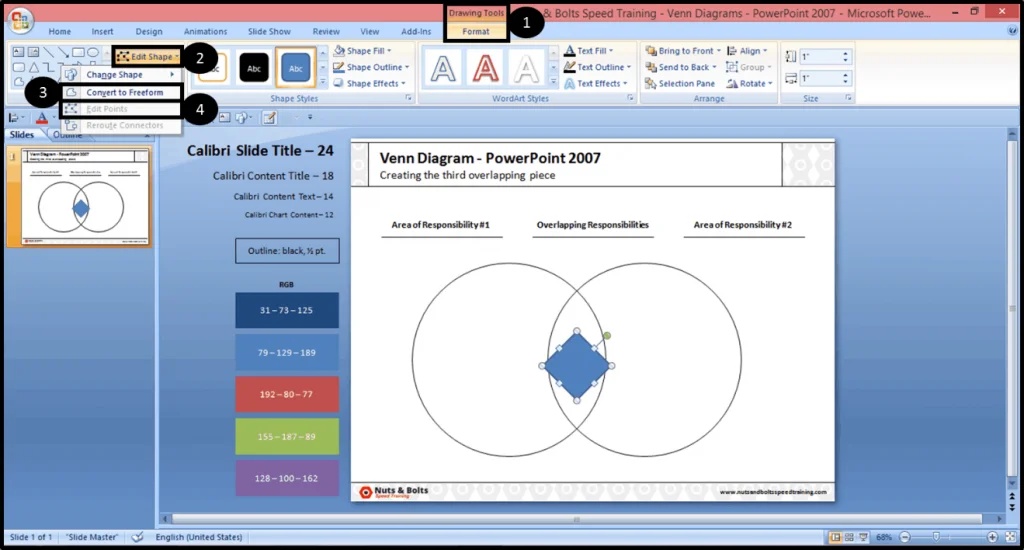The image size is (1024, 550).
Task: Open the Add-Ins ribbon tab
Action: [x=416, y=31]
